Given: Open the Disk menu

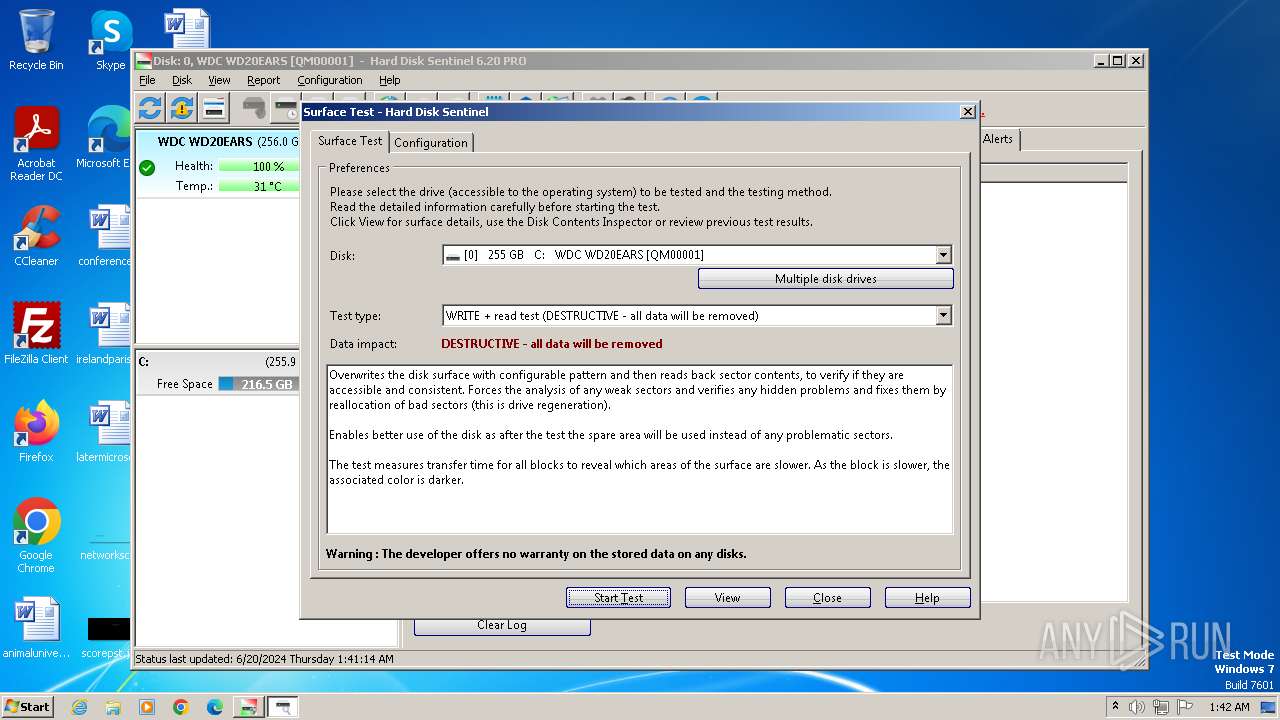Looking at the screenshot, I should click(x=182, y=80).
